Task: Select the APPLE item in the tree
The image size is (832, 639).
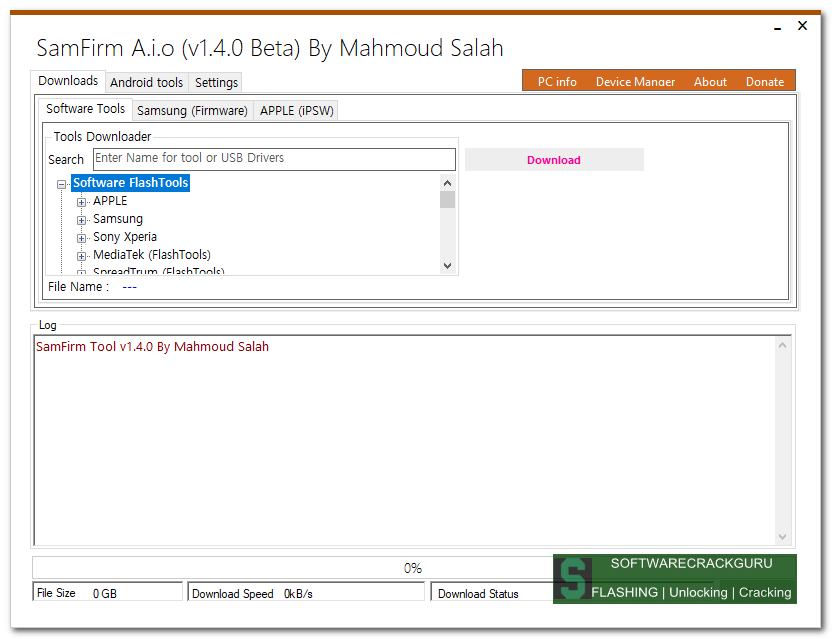Action: (110, 201)
